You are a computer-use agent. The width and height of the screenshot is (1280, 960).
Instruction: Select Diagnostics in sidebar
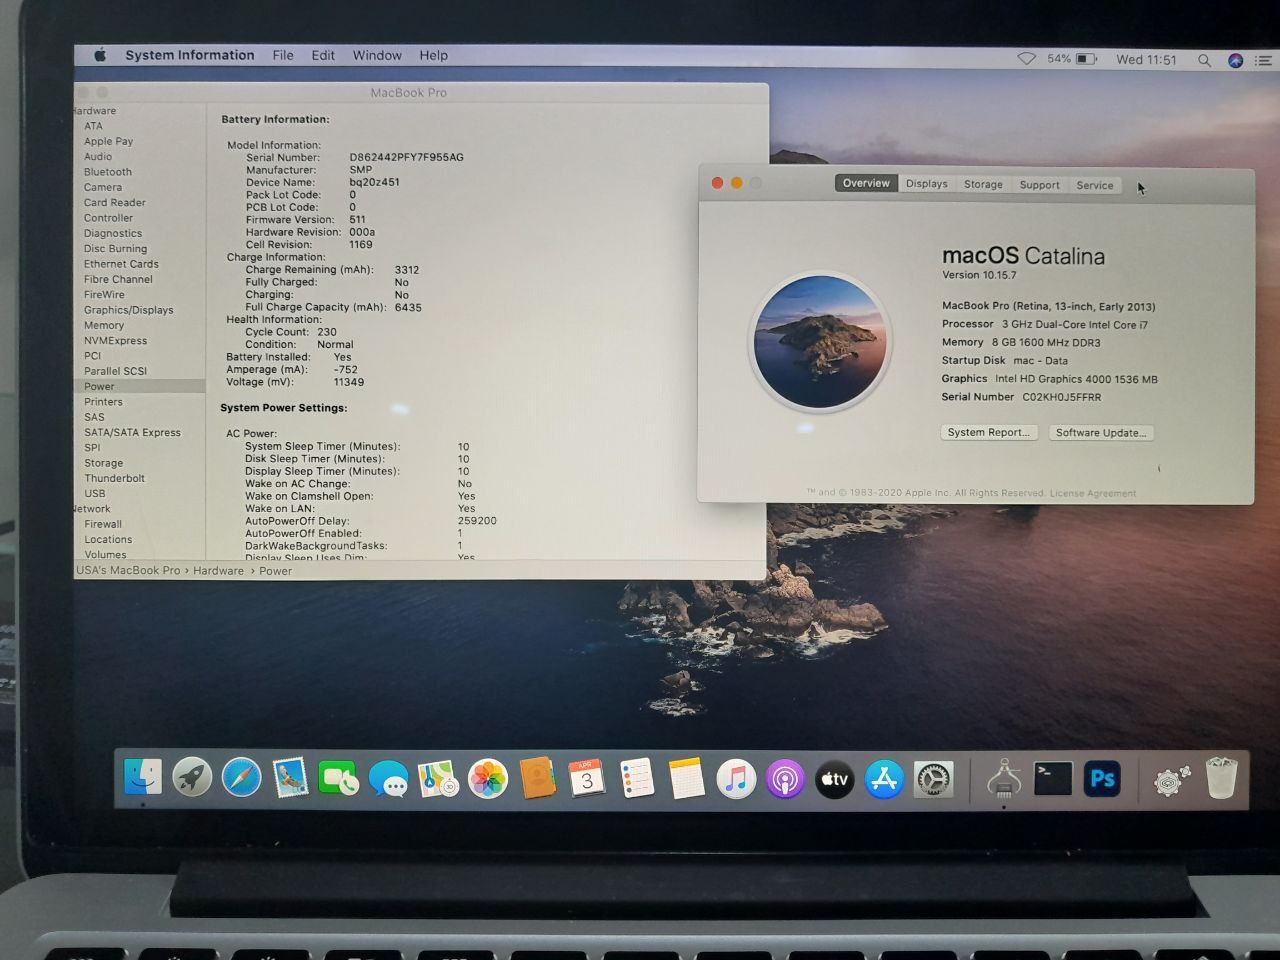point(113,233)
